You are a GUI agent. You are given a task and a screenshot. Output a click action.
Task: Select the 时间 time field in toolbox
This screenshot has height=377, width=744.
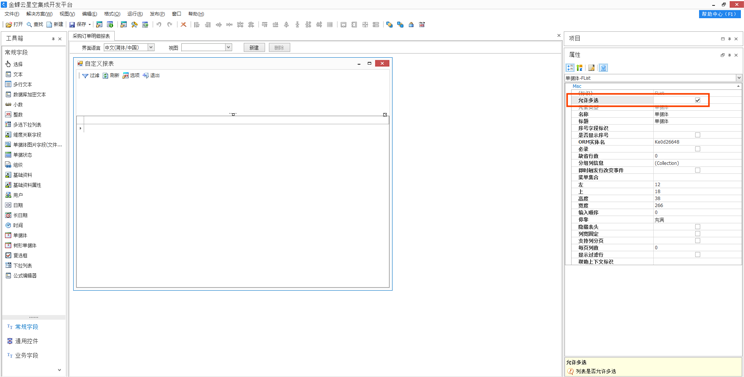14,225
